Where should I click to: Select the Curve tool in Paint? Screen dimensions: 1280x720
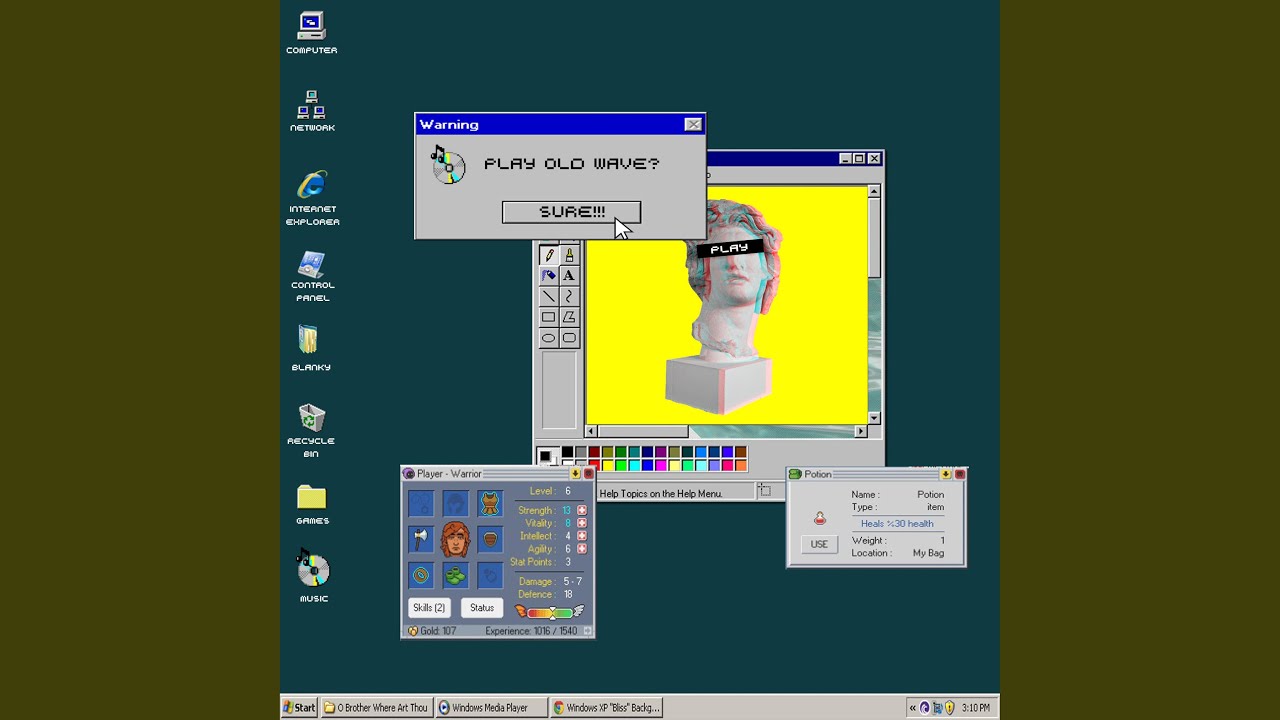point(569,296)
